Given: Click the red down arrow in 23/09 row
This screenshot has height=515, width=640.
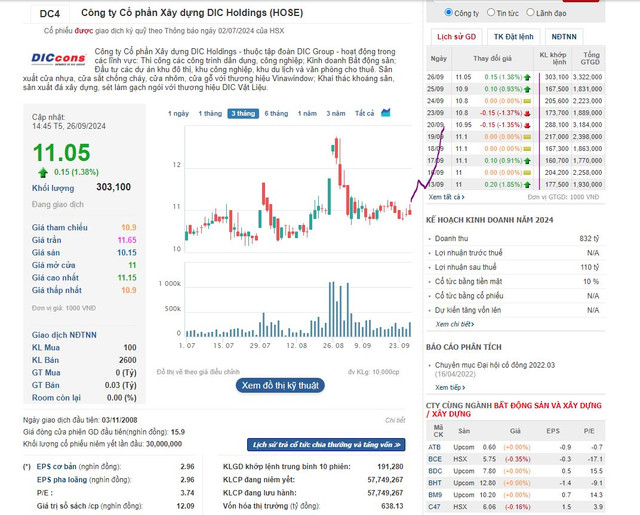Looking at the screenshot, I should pyautogui.click(x=527, y=113).
